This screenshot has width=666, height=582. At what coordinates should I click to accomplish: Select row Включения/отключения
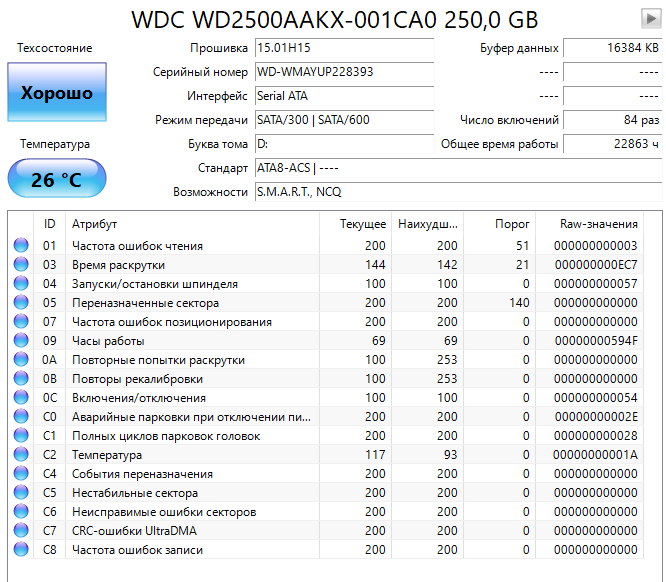coord(325,397)
